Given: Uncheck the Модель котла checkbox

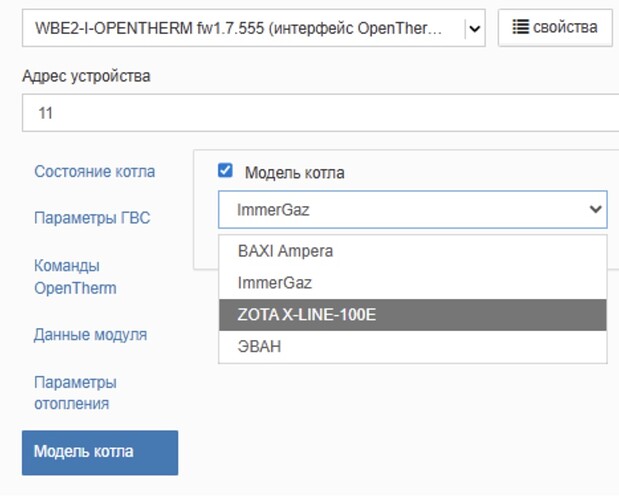Looking at the screenshot, I should pos(225,171).
